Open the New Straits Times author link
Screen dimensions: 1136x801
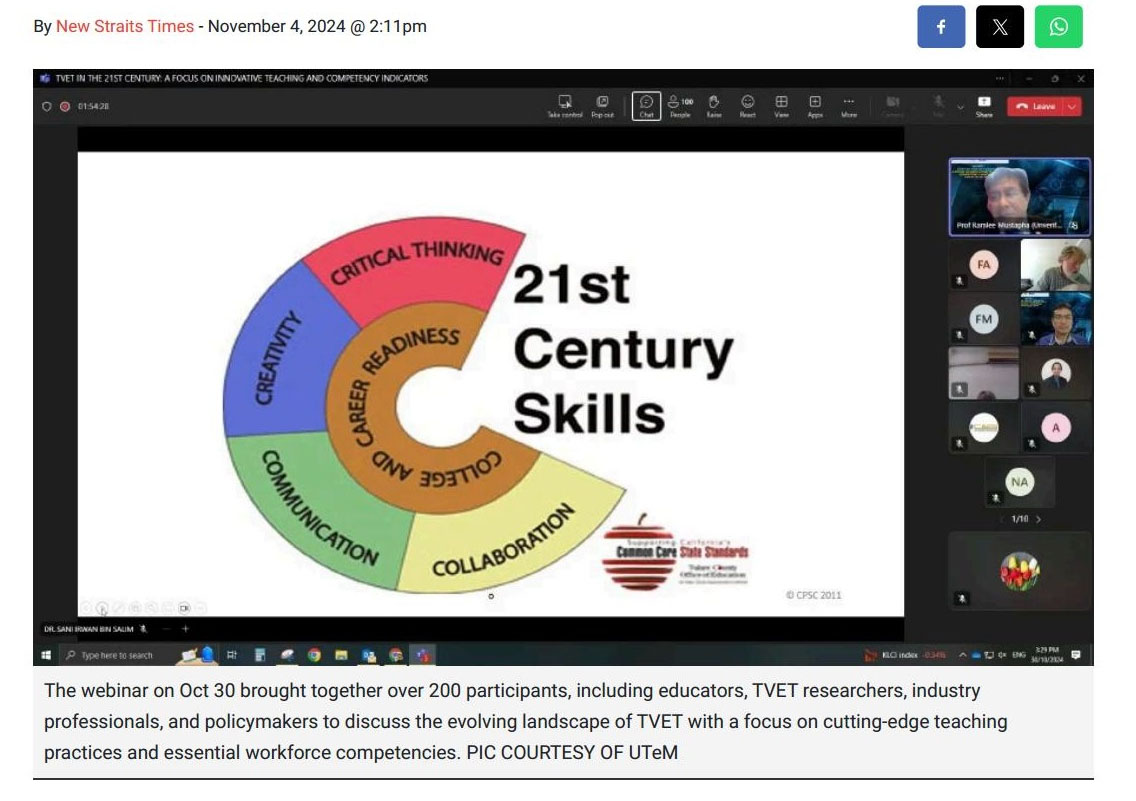[125, 27]
